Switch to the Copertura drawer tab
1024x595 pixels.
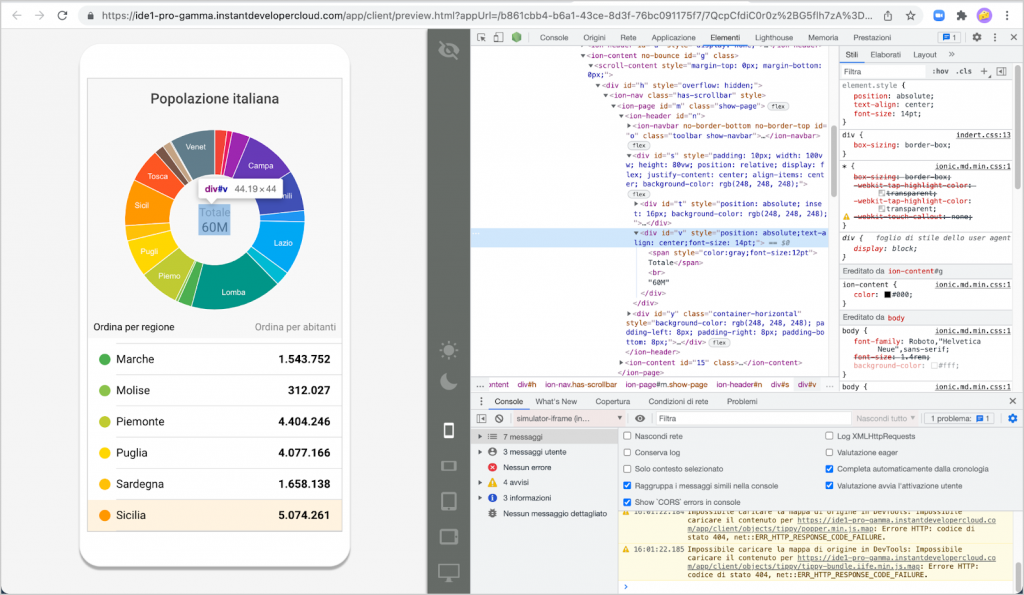point(613,401)
